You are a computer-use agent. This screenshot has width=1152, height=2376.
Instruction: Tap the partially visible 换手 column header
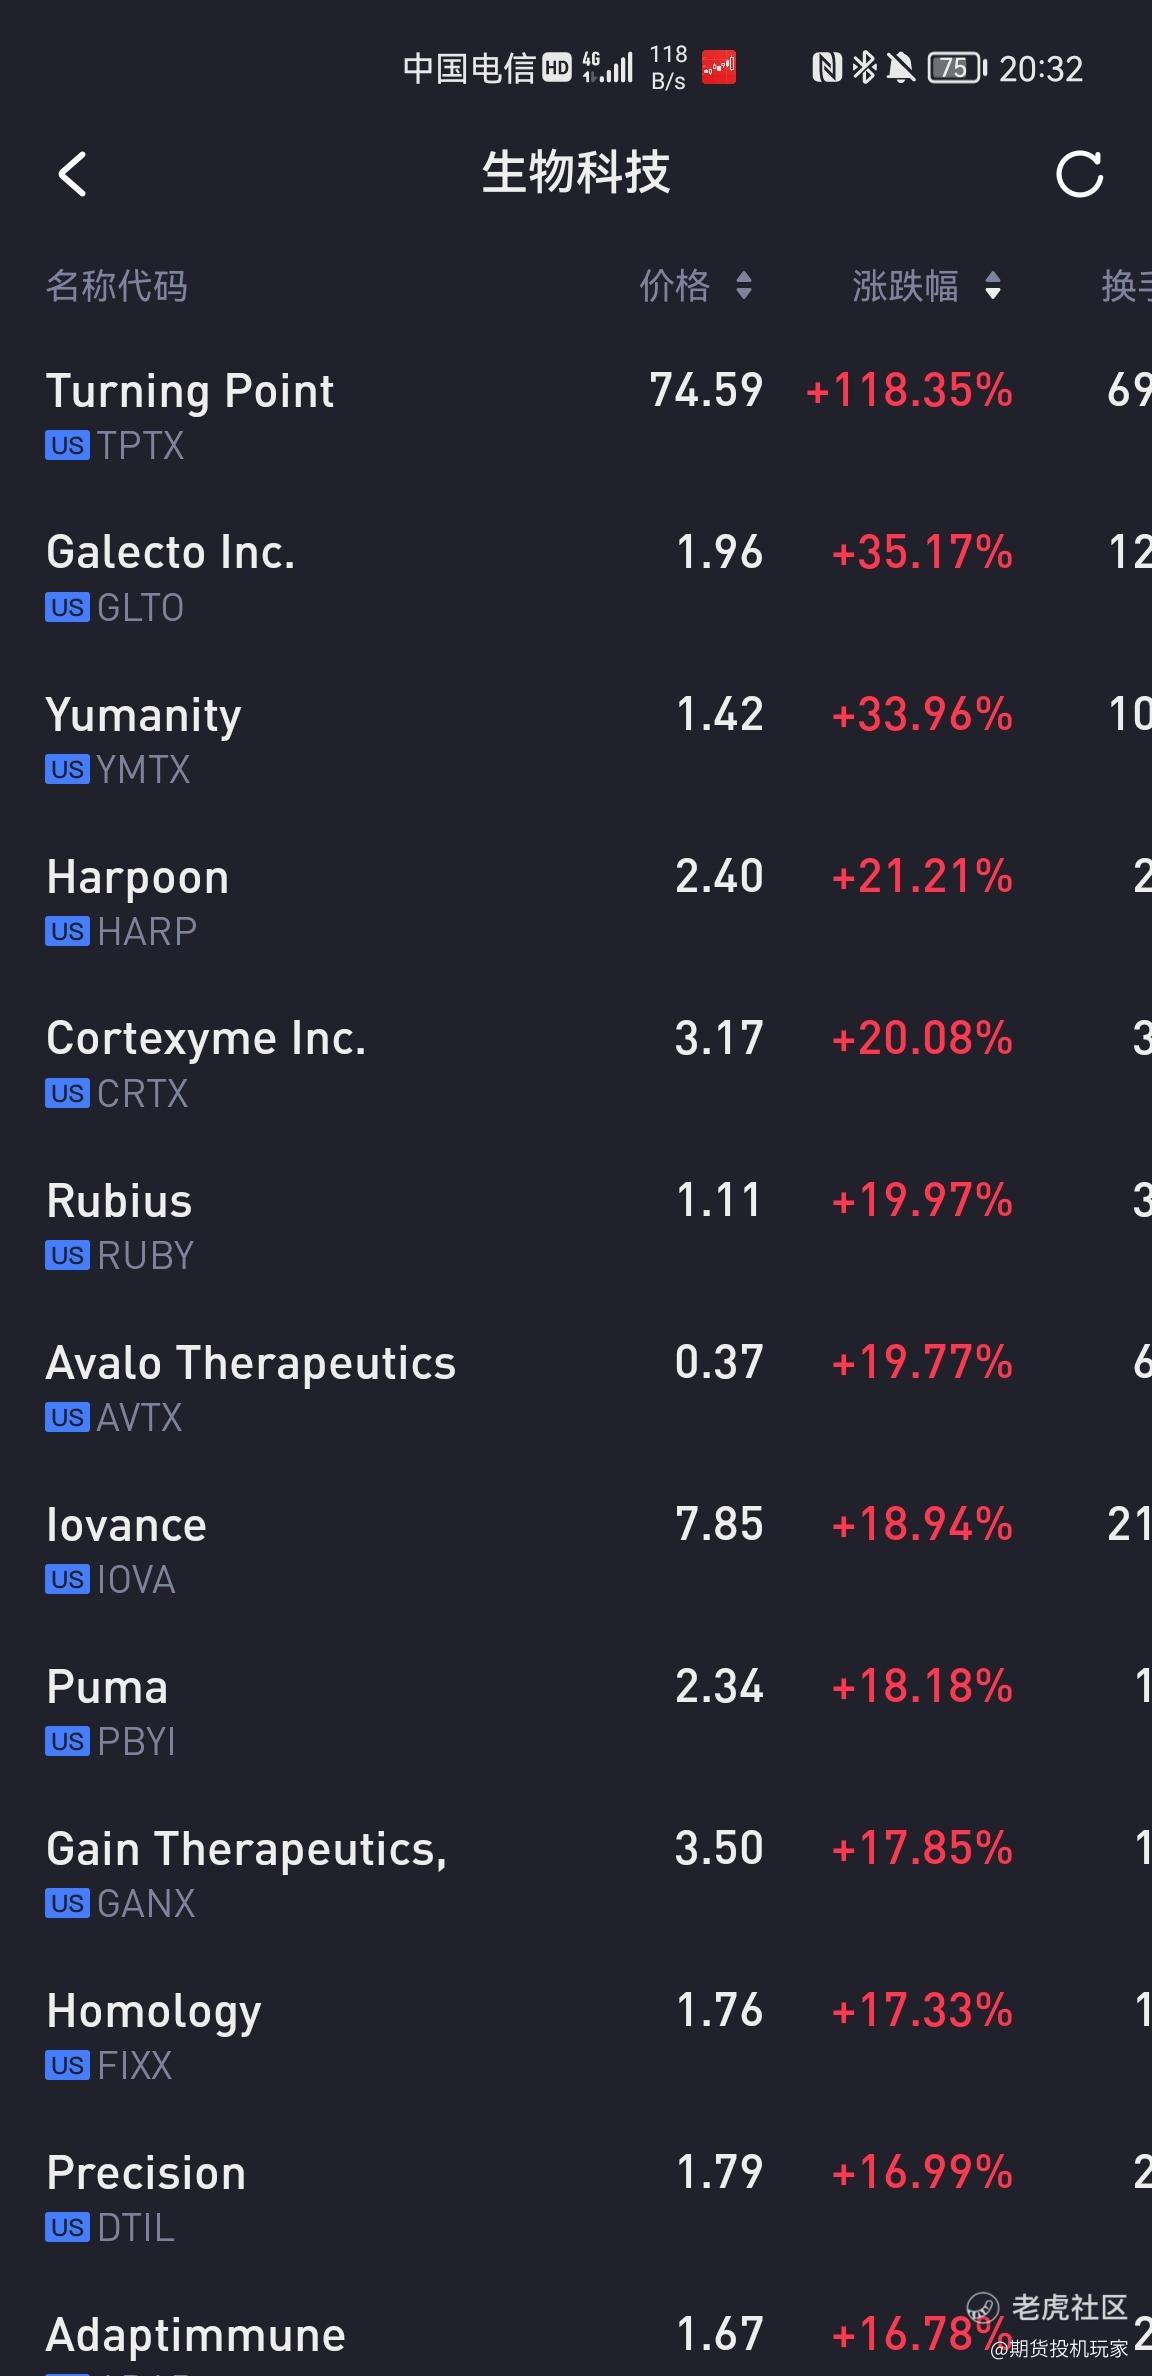tap(1126, 286)
